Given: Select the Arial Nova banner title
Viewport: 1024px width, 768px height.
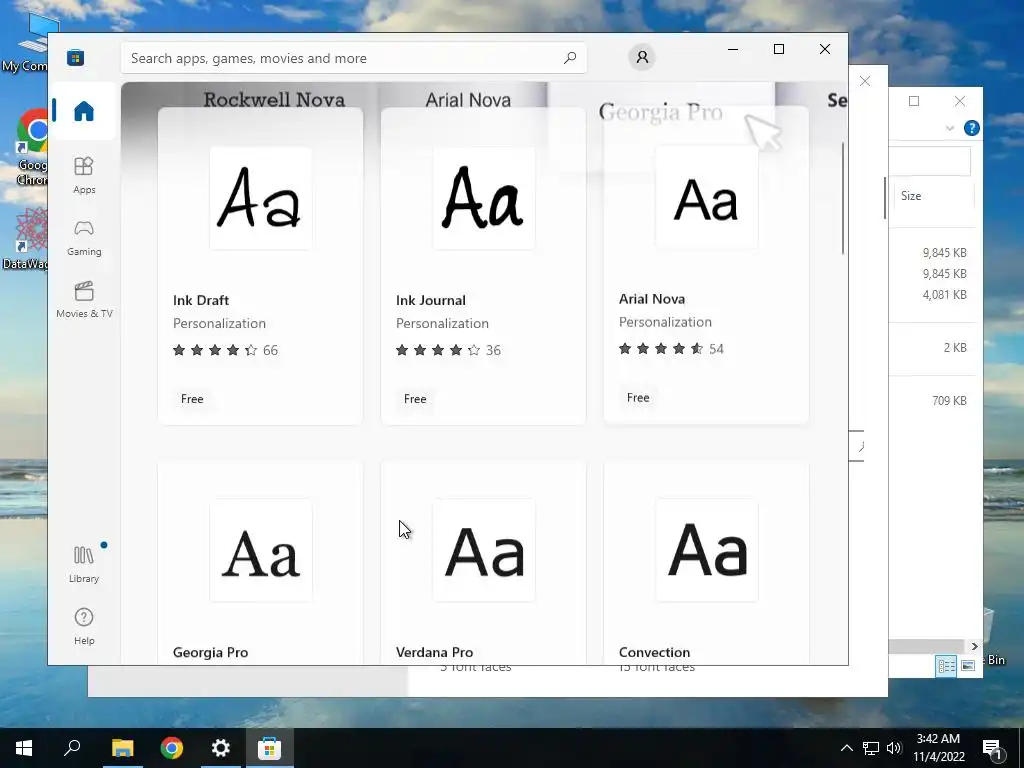Looking at the screenshot, I should (468, 100).
